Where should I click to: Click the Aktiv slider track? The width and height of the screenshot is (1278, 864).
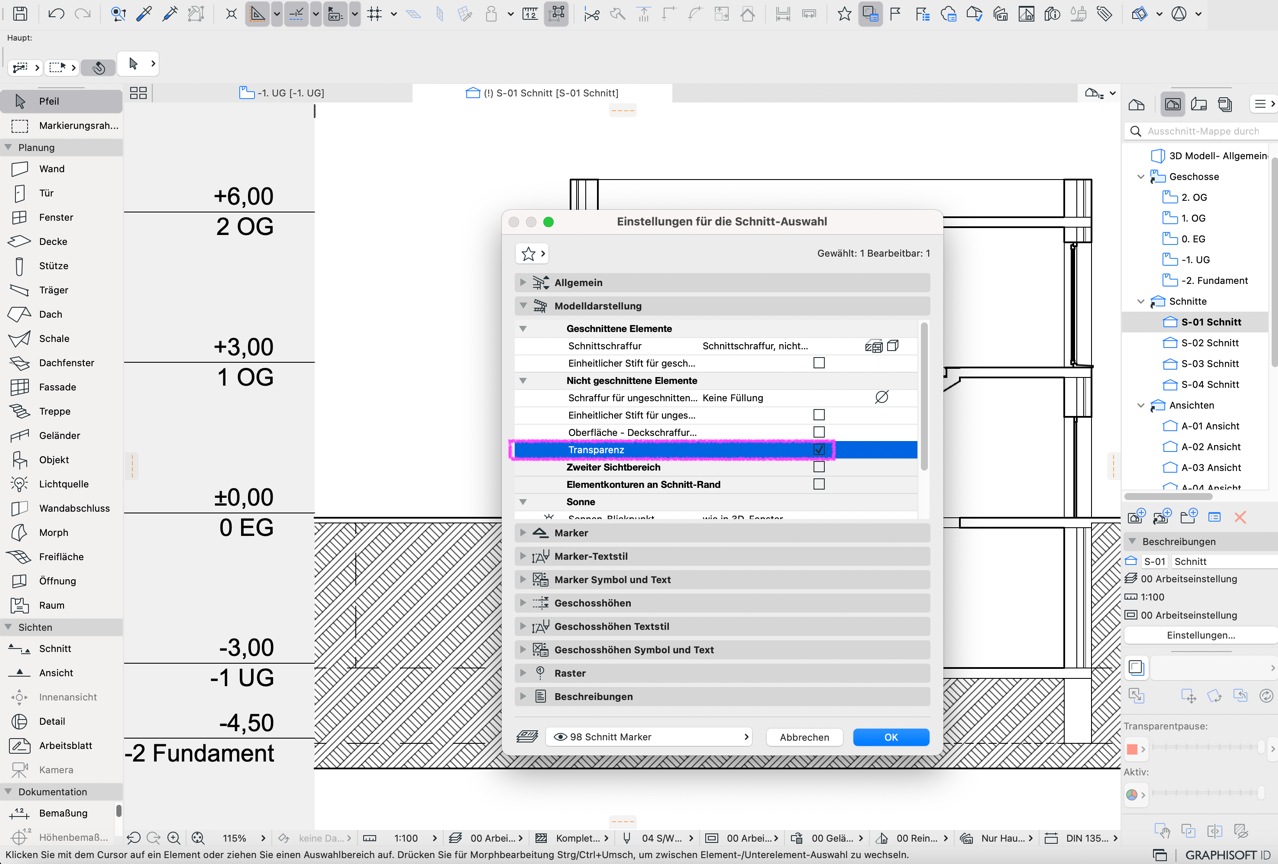click(x=1208, y=794)
